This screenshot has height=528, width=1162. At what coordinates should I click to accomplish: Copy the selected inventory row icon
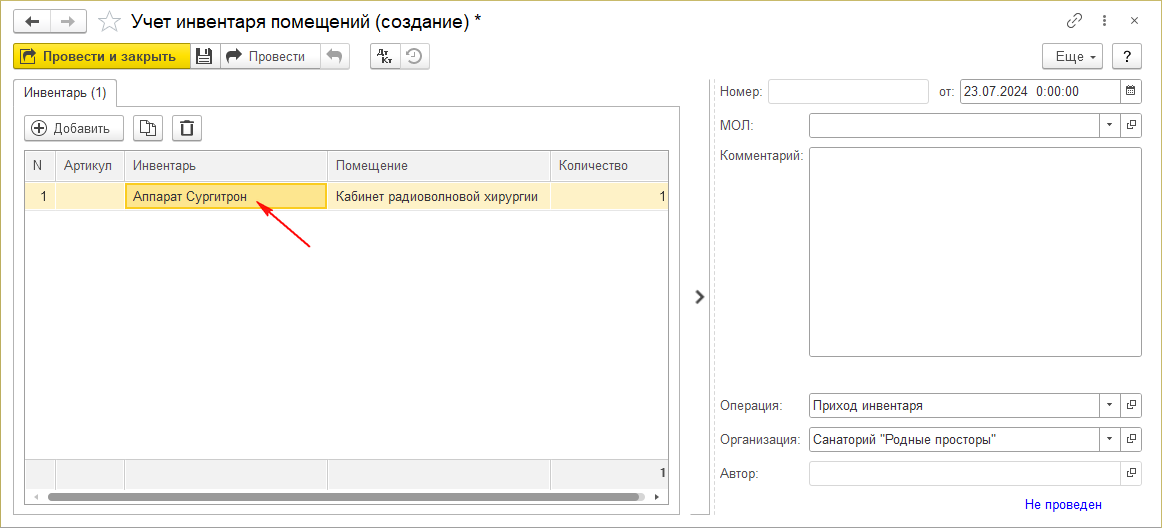point(147,128)
